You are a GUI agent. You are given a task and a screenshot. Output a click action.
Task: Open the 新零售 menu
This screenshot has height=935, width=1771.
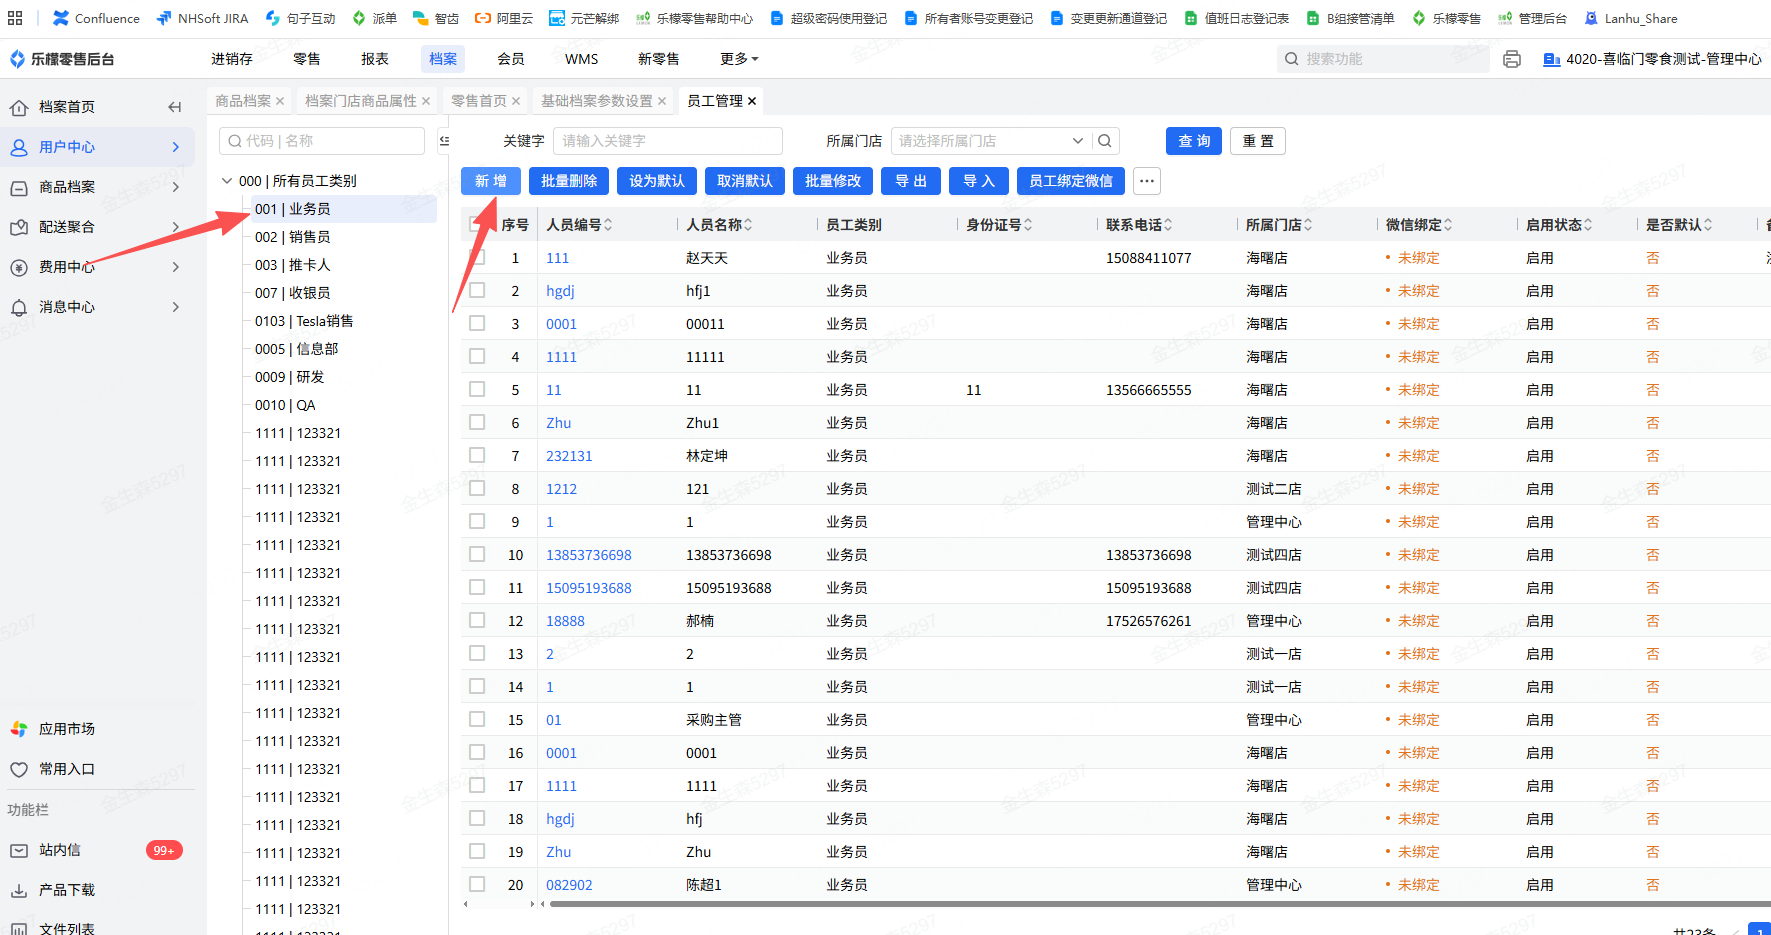[x=659, y=59]
